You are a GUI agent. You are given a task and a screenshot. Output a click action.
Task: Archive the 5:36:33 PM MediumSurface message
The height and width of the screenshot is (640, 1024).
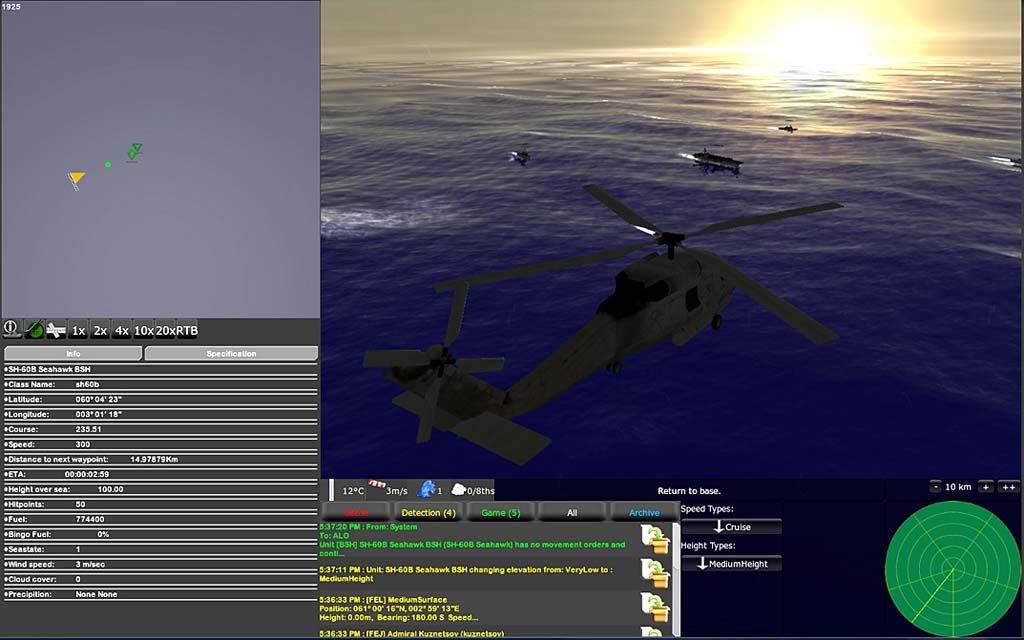654,607
